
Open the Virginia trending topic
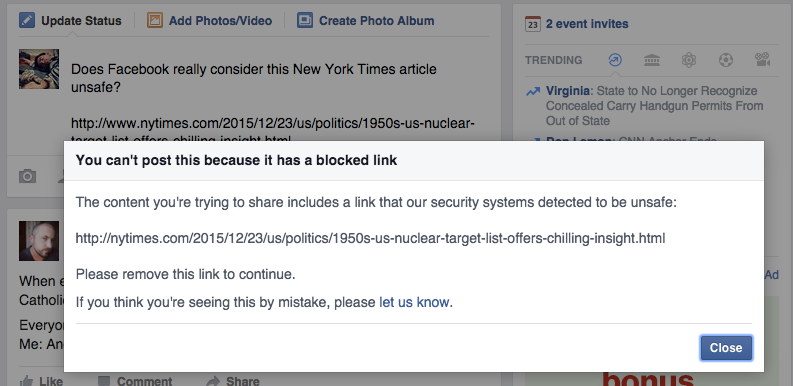(568, 91)
